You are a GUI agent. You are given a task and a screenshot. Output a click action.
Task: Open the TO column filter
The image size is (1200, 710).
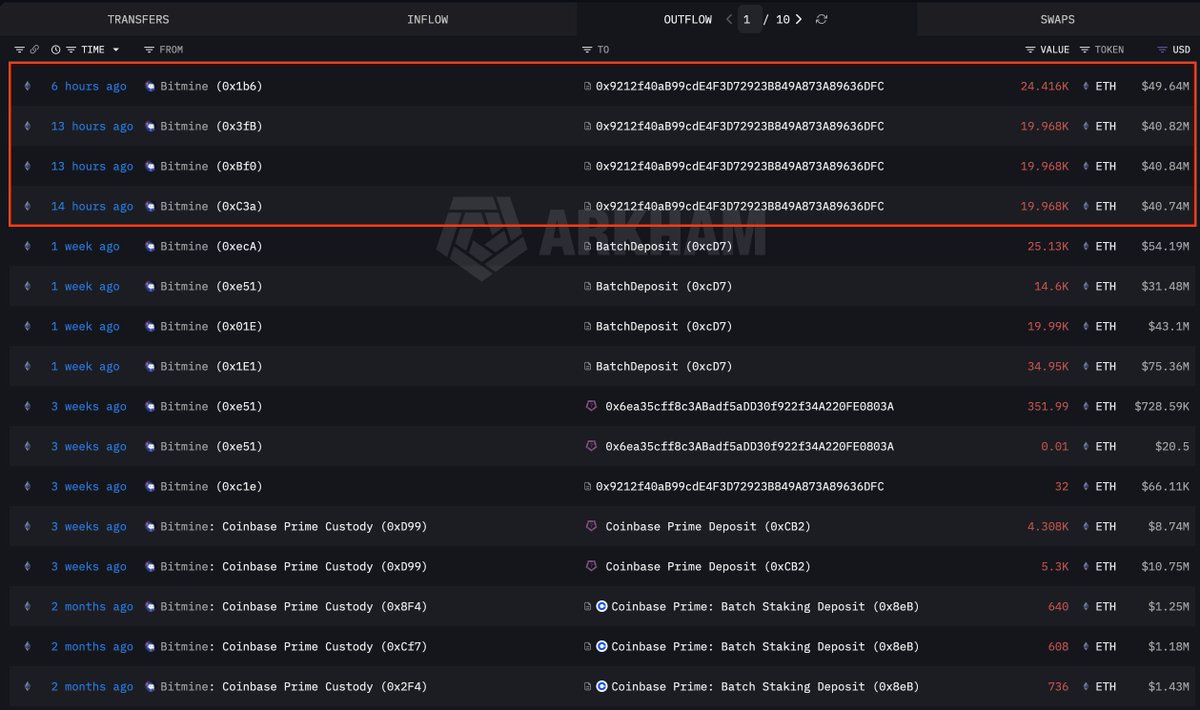pyautogui.click(x=588, y=49)
